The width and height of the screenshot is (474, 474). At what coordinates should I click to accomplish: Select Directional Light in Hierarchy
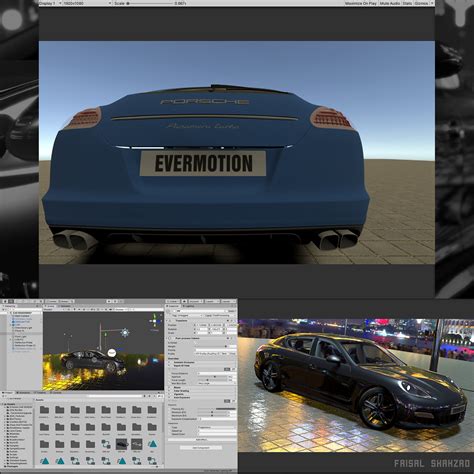(x=23, y=328)
